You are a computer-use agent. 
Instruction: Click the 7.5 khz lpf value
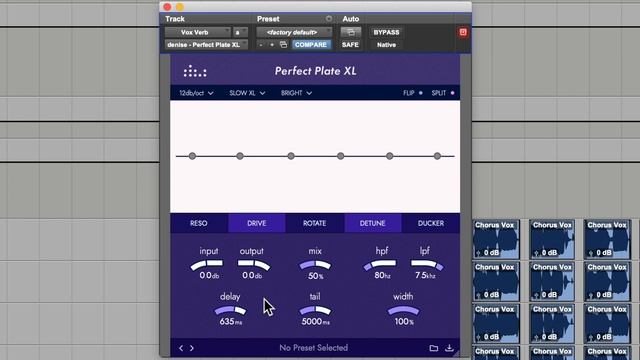426,276
